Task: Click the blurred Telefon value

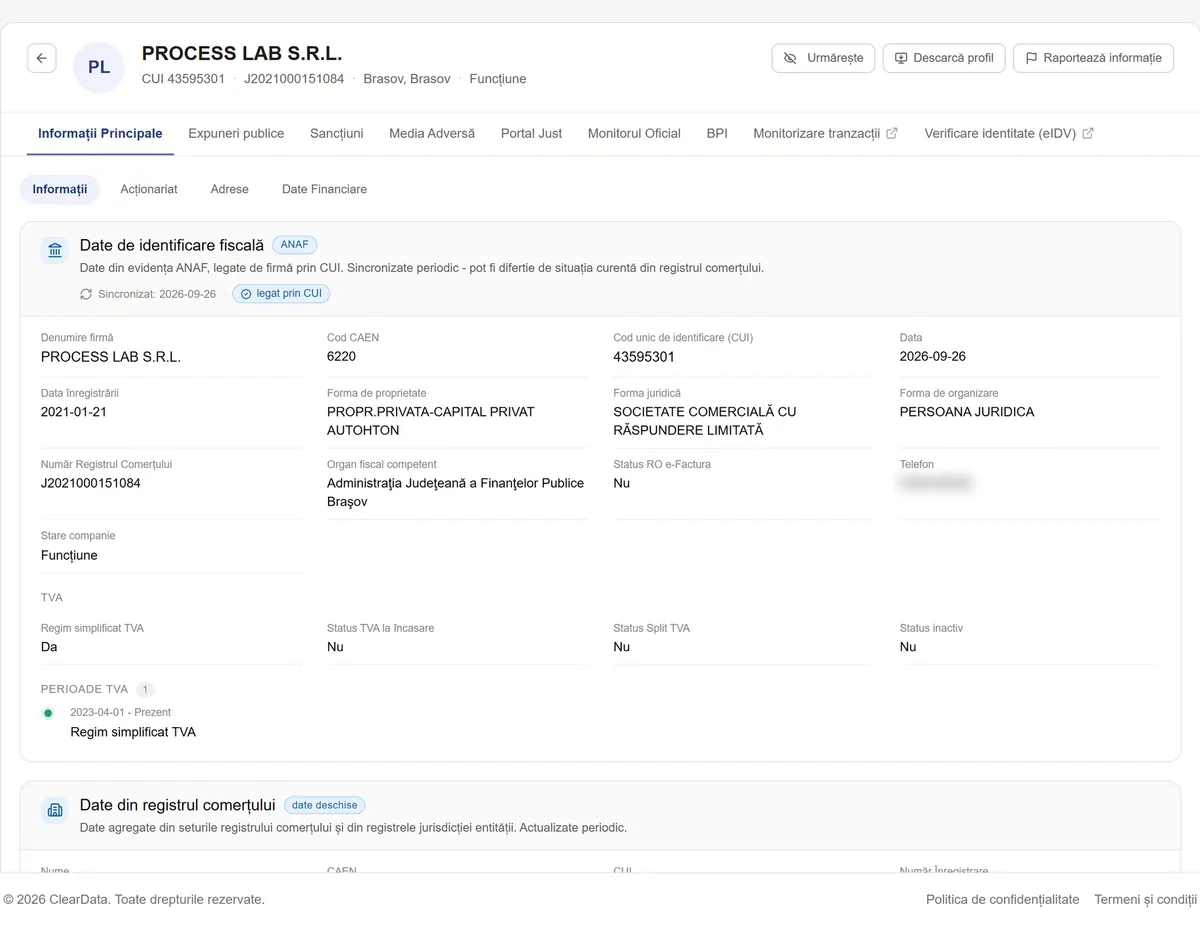Action: point(936,483)
